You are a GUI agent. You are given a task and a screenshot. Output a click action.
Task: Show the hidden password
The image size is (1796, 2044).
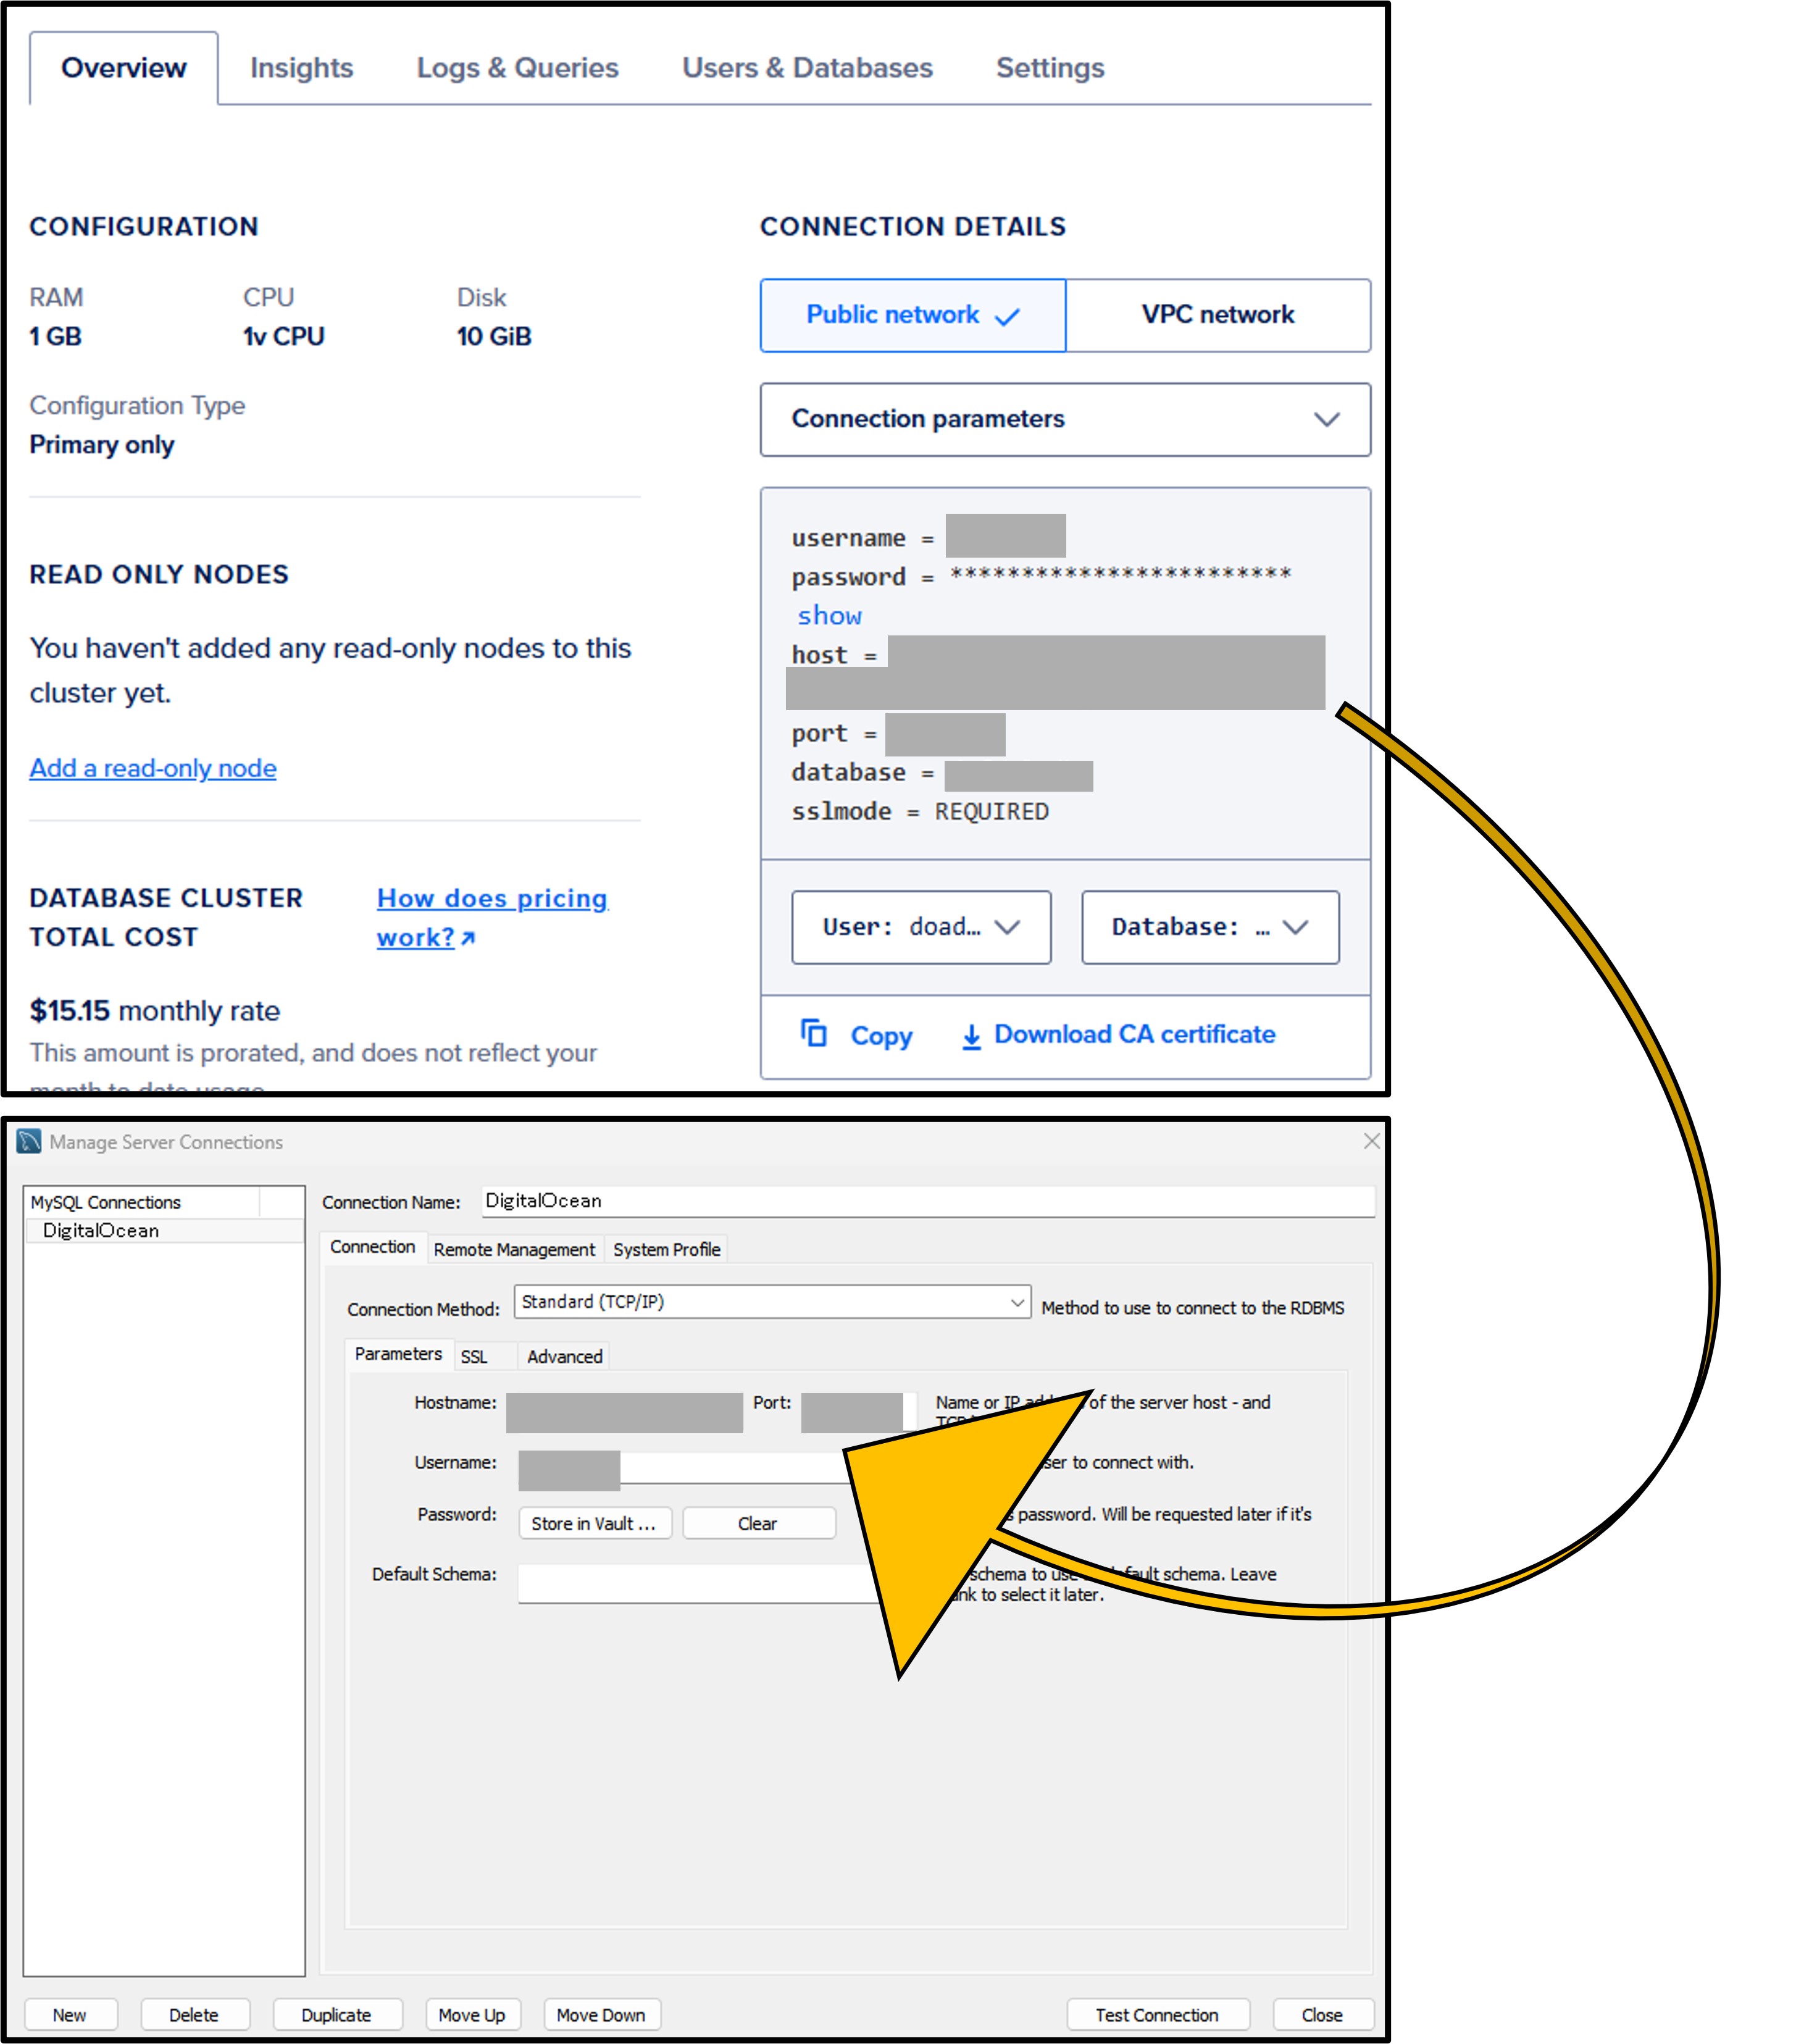(829, 615)
